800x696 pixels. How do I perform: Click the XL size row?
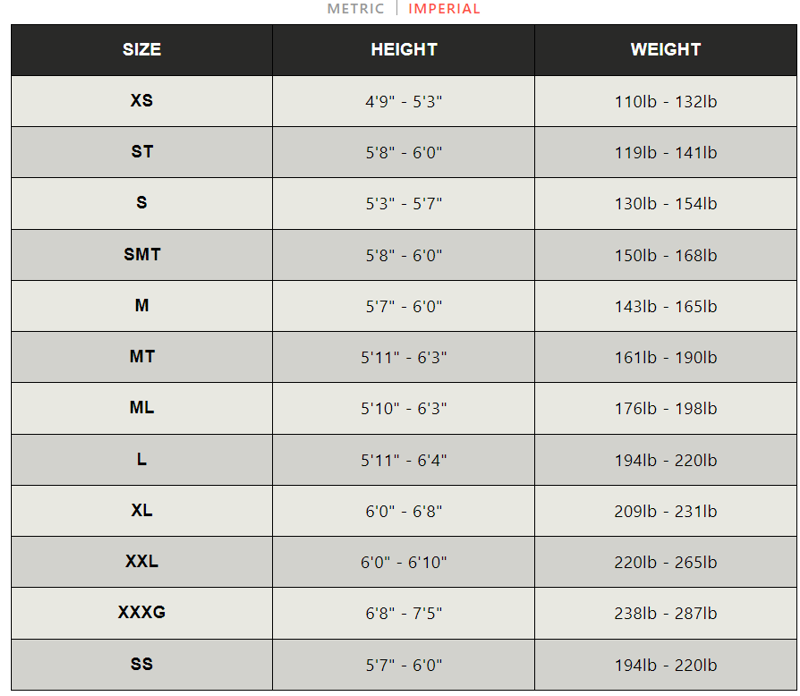[x=141, y=510]
